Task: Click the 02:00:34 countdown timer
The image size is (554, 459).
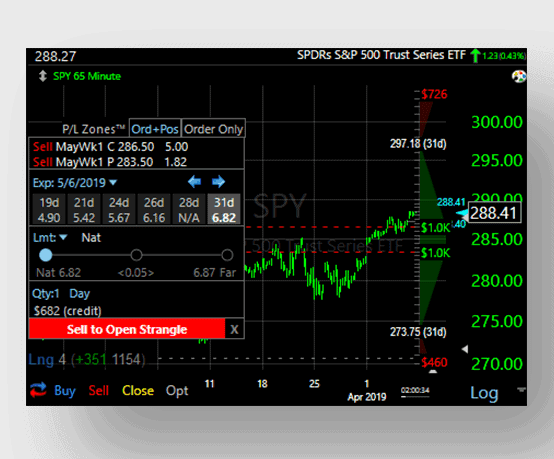Action: tap(415, 390)
